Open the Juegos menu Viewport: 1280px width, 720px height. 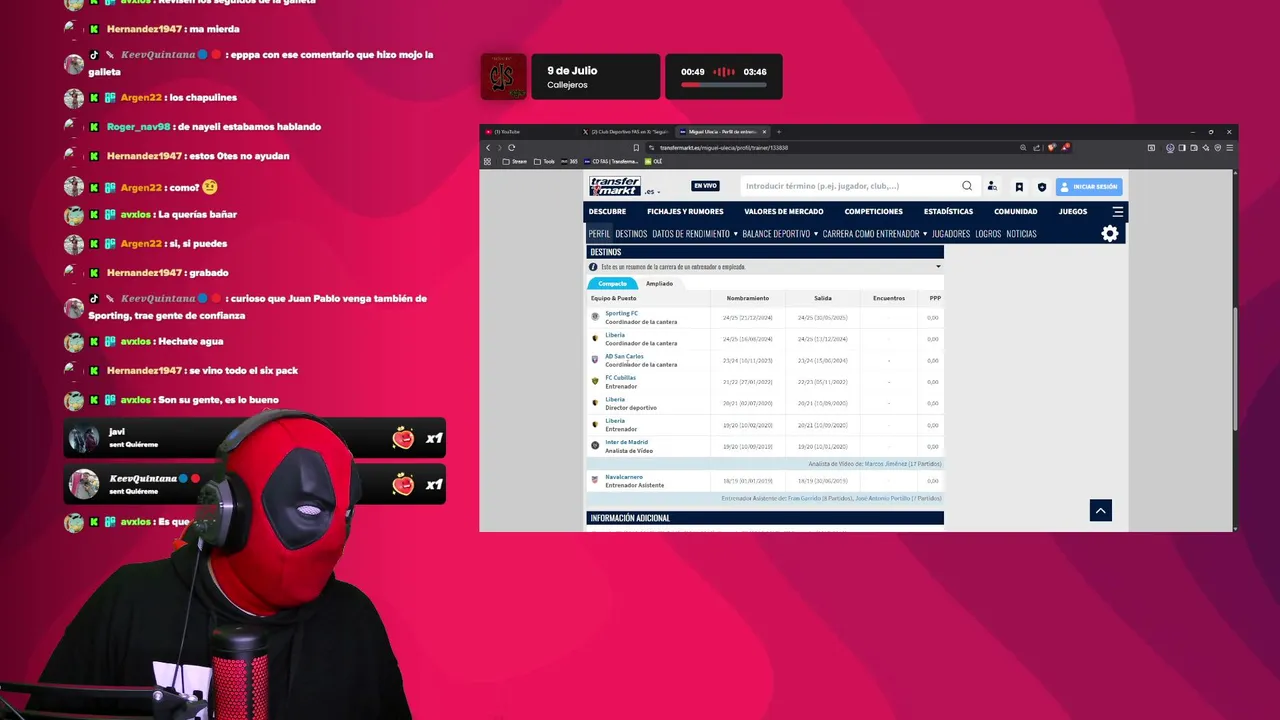coord(1073,212)
